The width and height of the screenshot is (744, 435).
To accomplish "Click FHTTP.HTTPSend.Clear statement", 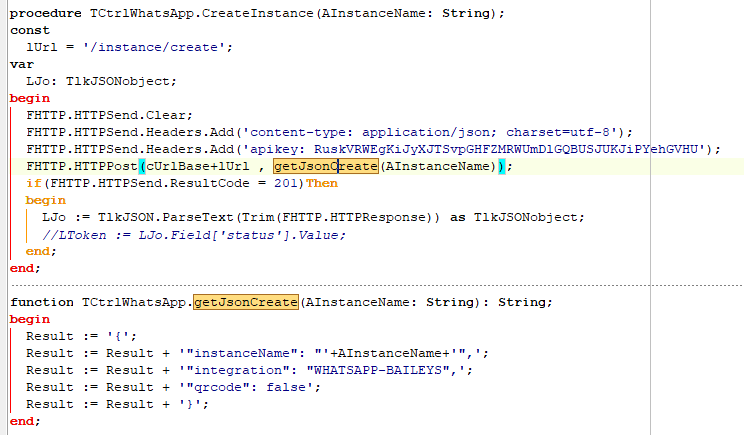I will [x=110, y=115].
